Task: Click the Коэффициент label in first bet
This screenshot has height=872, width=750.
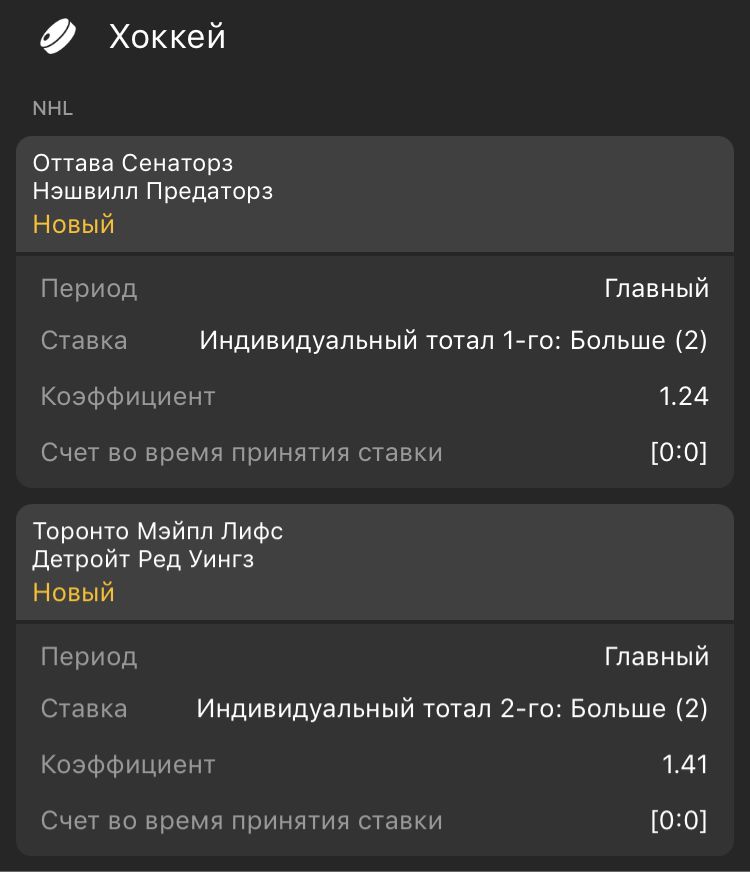Action: 128,397
